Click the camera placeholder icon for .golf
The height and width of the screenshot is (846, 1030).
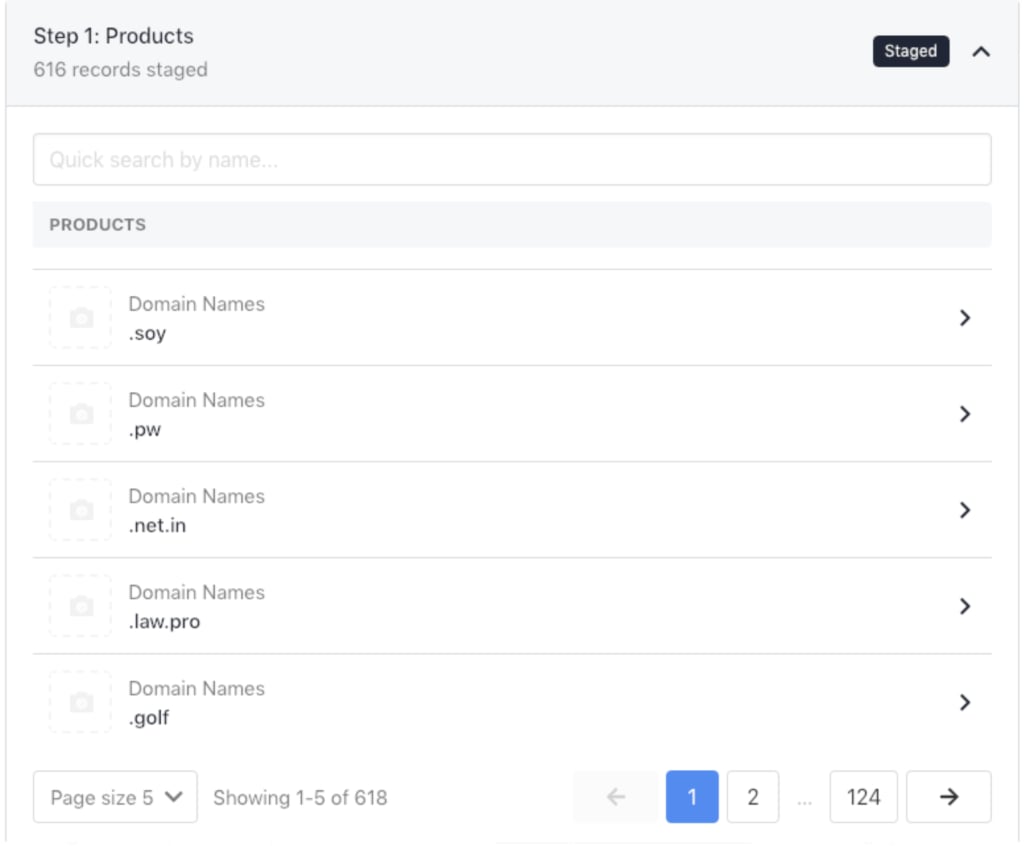pos(81,702)
